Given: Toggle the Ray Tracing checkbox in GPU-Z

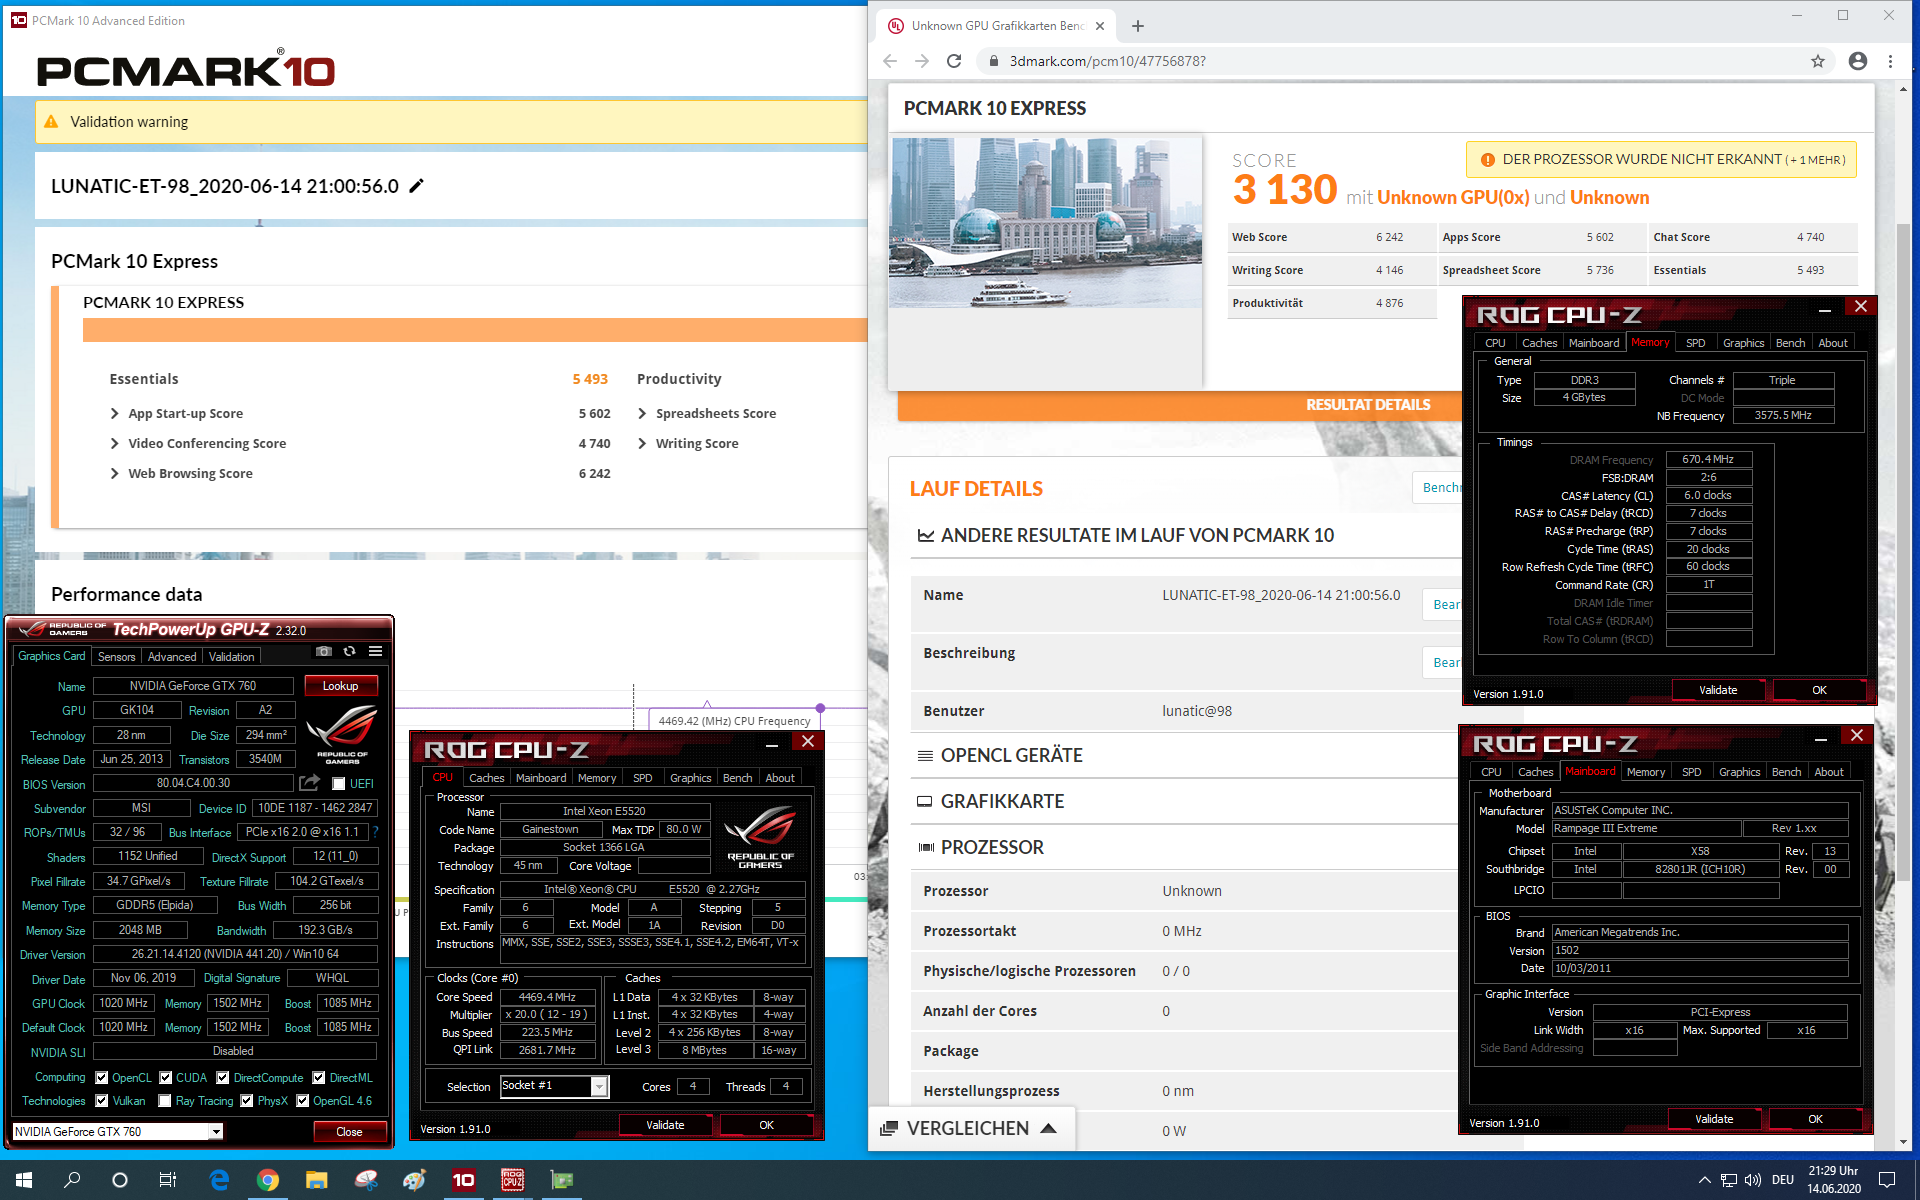Looking at the screenshot, I should 165,1100.
